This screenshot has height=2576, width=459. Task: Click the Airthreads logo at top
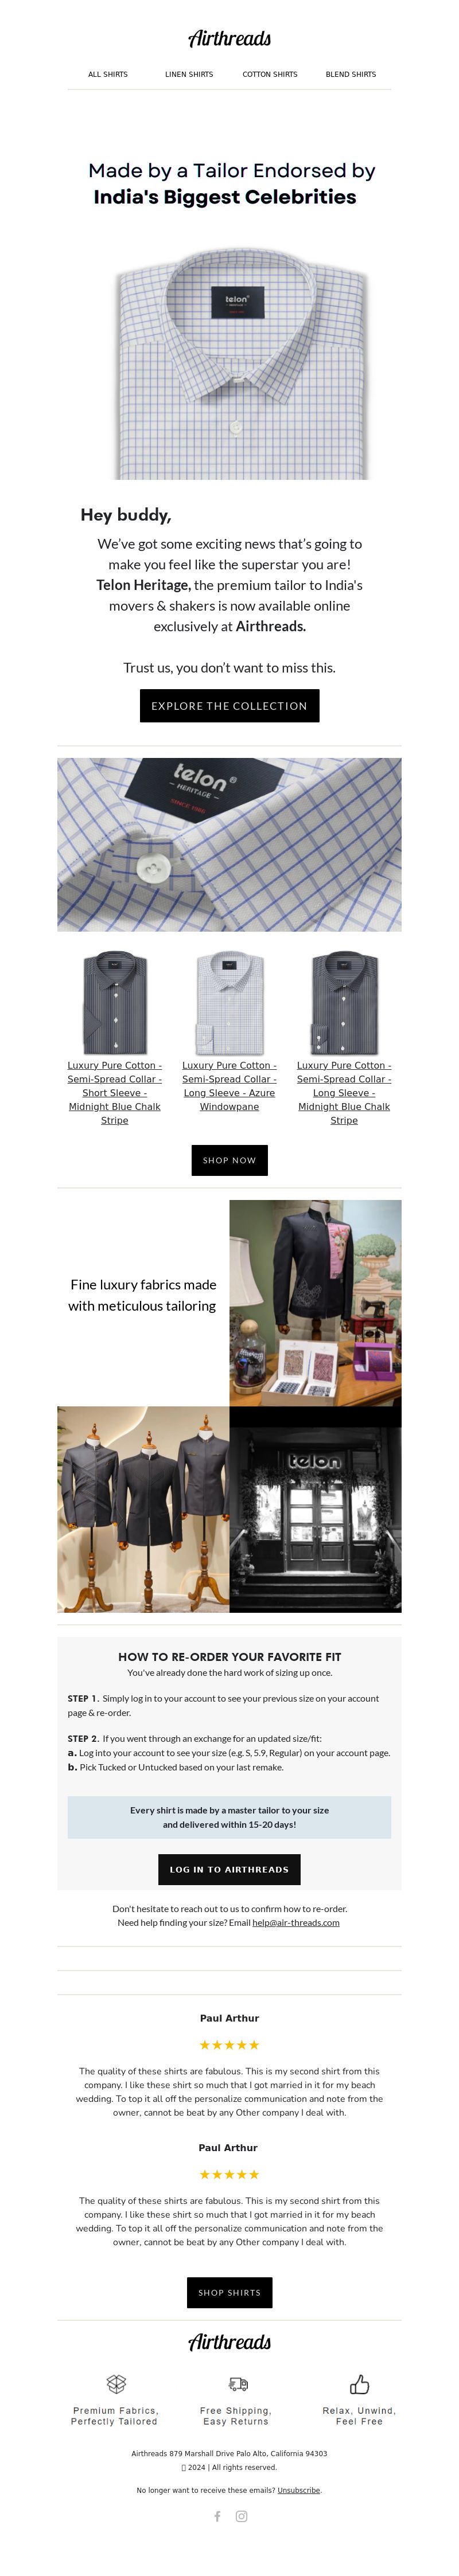(229, 38)
